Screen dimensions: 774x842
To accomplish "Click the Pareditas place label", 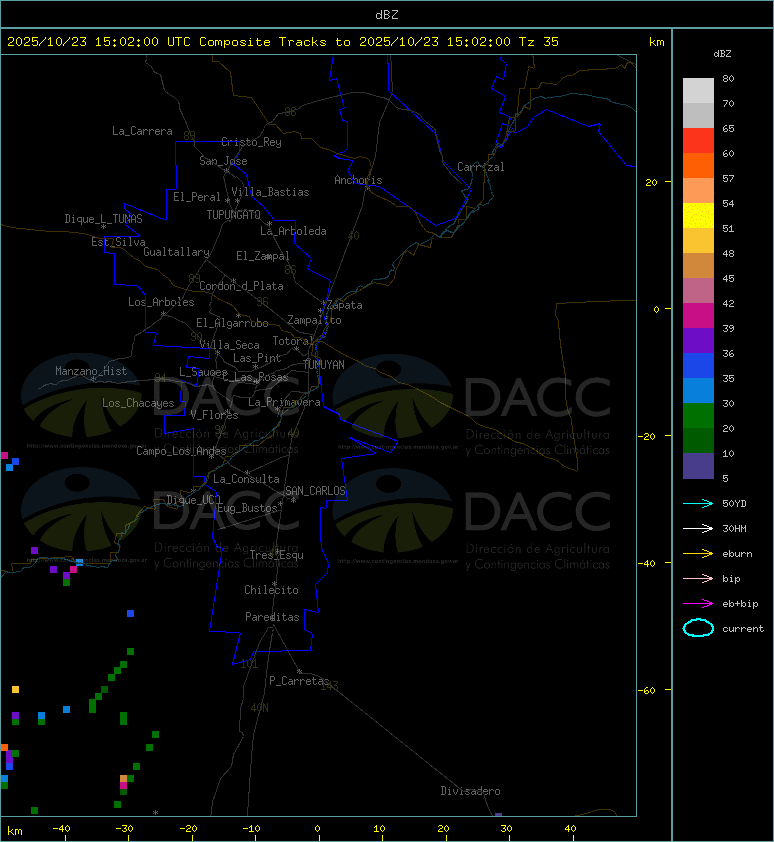I will pyautogui.click(x=272, y=618).
